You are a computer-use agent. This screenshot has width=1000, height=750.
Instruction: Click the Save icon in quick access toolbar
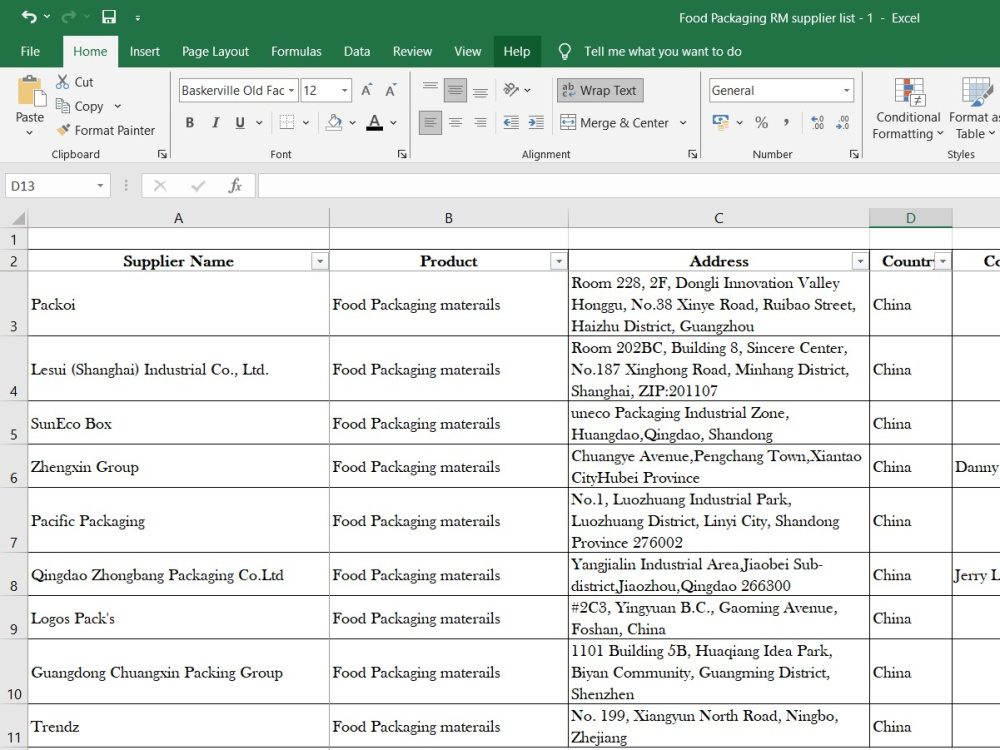[109, 17]
